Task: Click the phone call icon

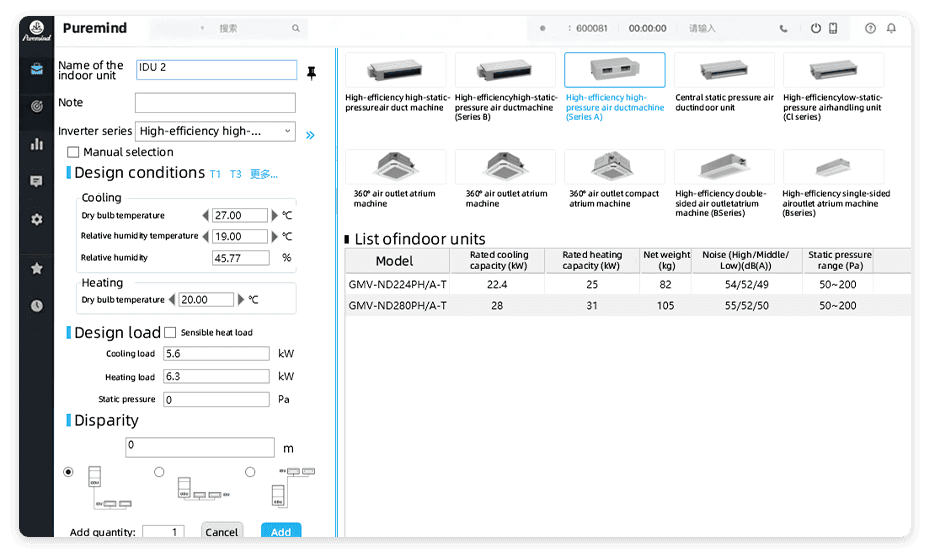Action: [783, 29]
